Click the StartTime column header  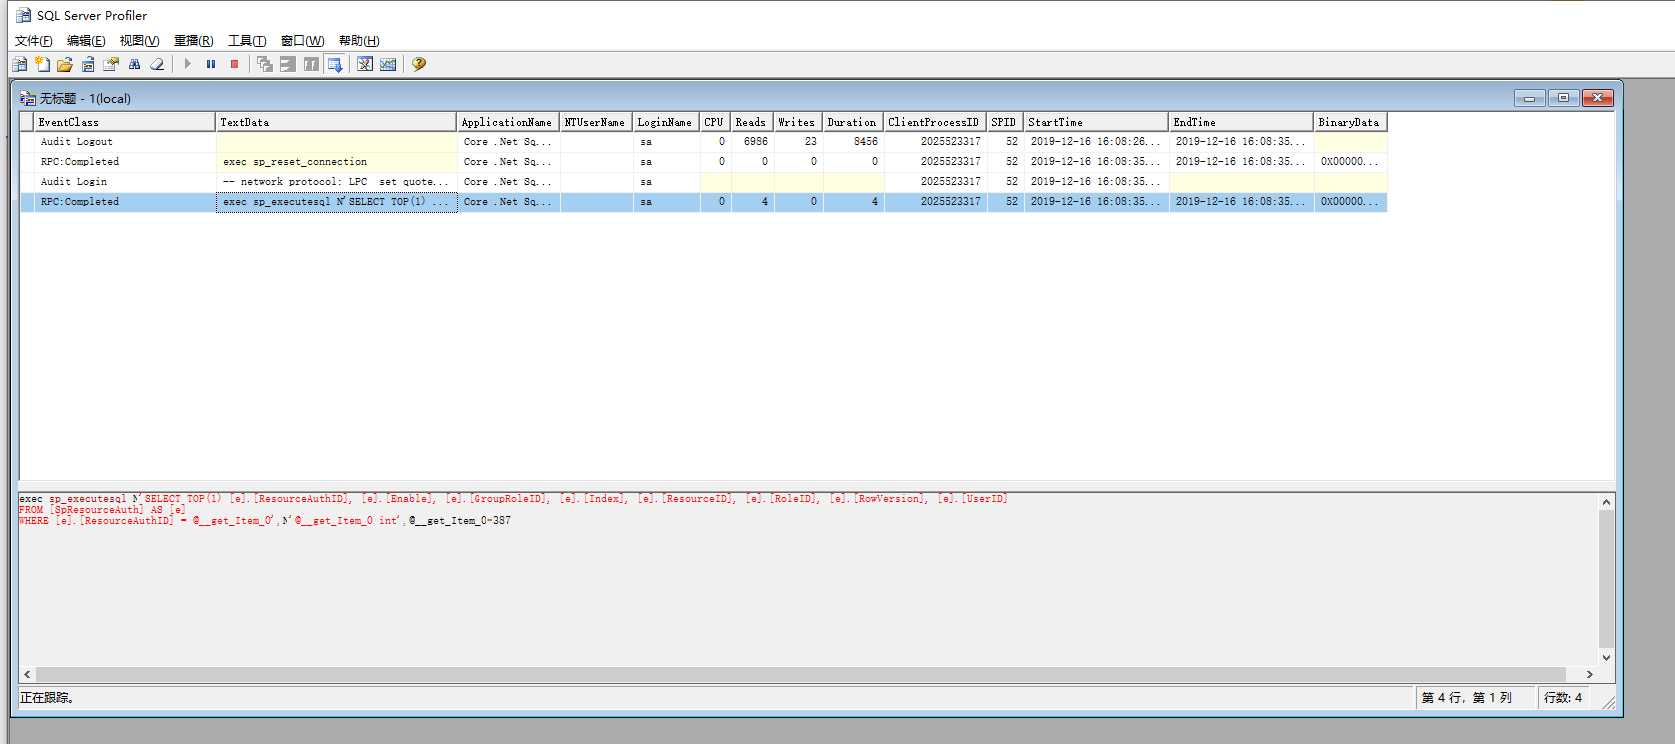point(1096,122)
